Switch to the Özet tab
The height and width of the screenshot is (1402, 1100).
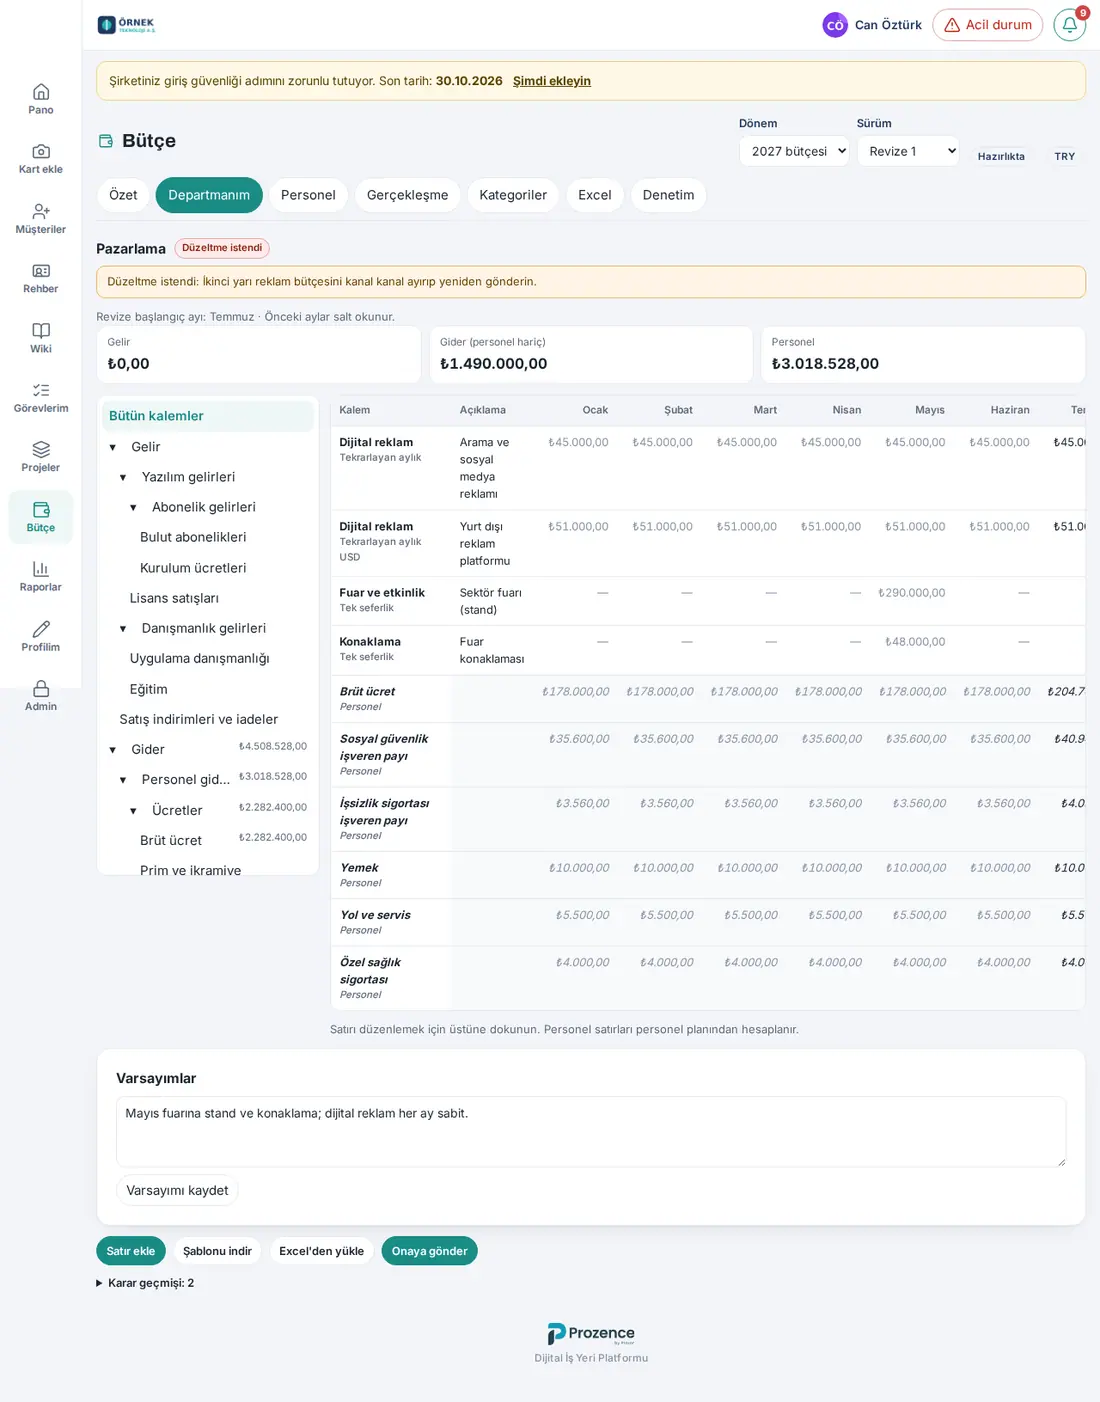point(123,195)
